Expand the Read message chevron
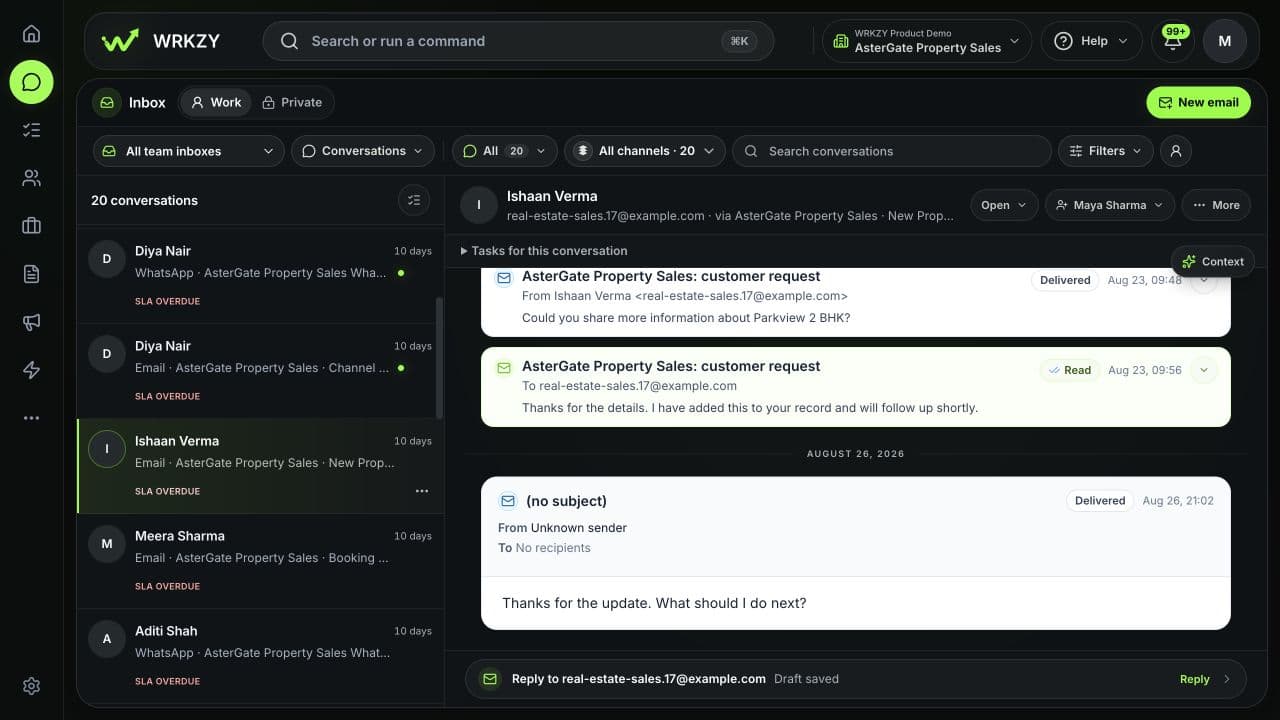The width and height of the screenshot is (1280, 720). [x=1204, y=370]
